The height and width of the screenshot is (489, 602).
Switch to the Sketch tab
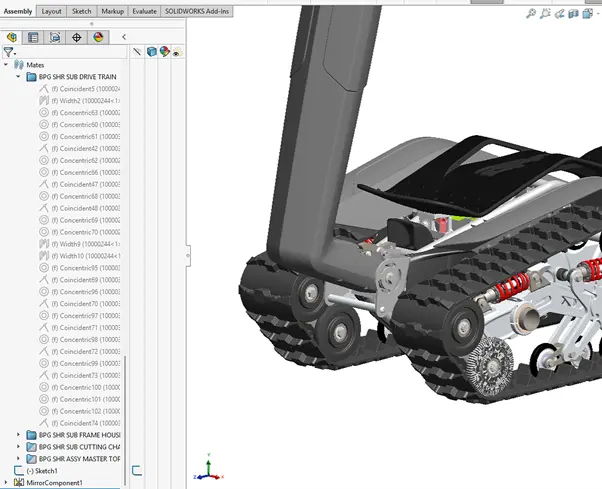(x=82, y=11)
